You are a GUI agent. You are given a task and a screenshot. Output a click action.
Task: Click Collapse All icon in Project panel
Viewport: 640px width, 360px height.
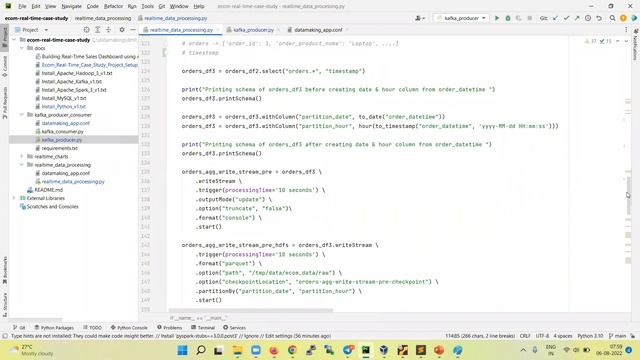tap(109, 30)
